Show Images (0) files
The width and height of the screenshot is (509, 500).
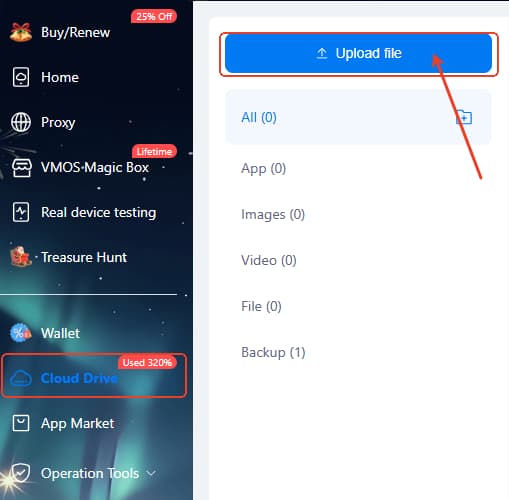(273, 214)
